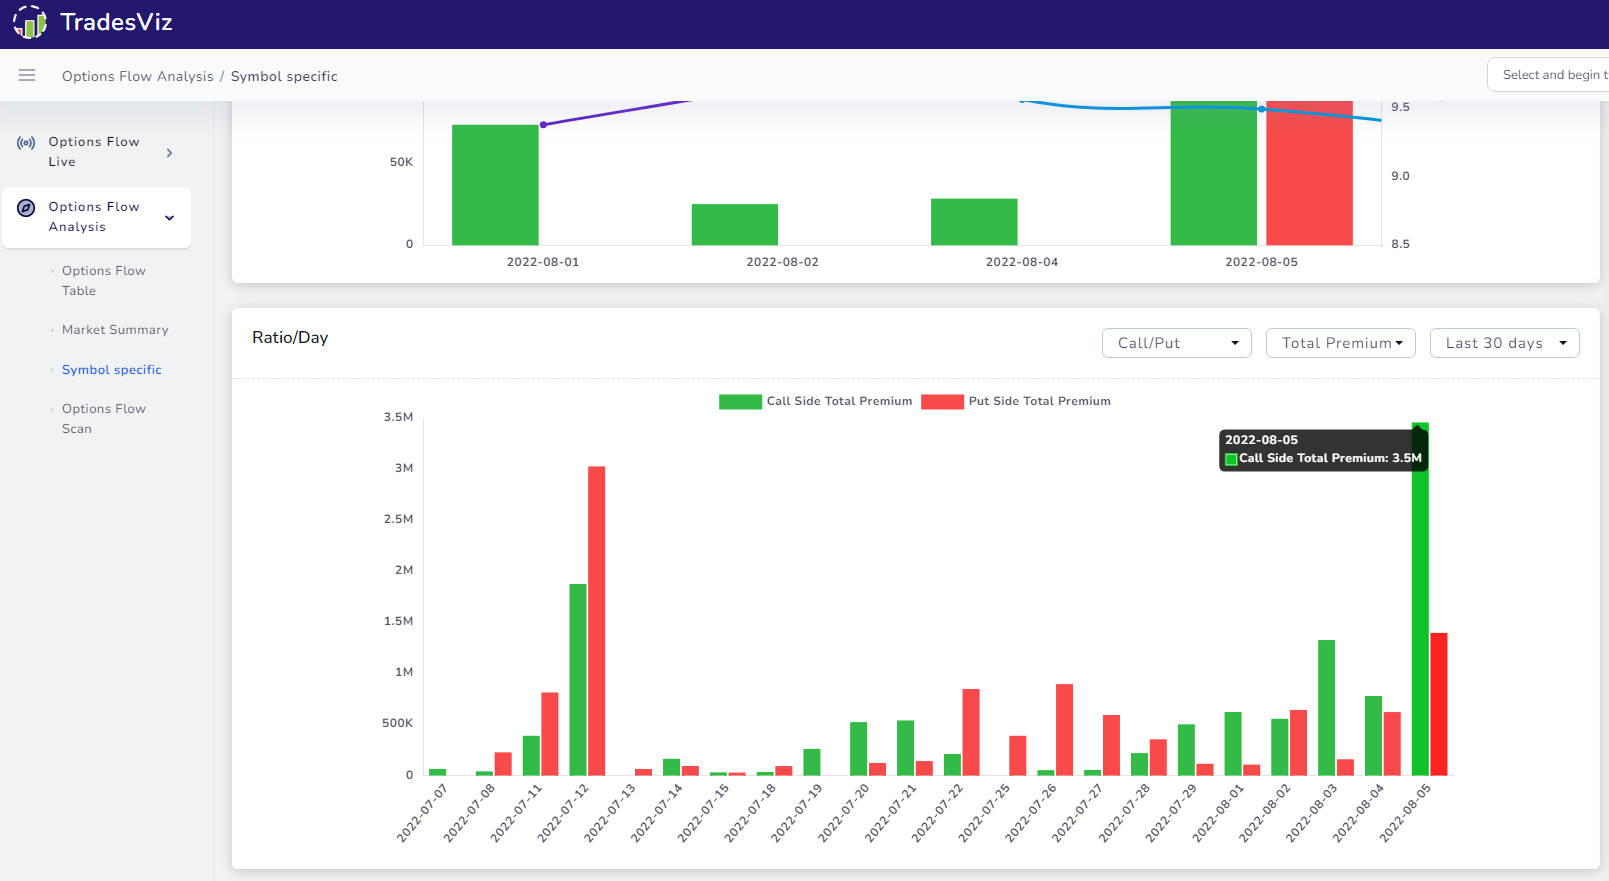
Task: Collapse the Options Flow Analysis chevron
Action: click(169, 218)
